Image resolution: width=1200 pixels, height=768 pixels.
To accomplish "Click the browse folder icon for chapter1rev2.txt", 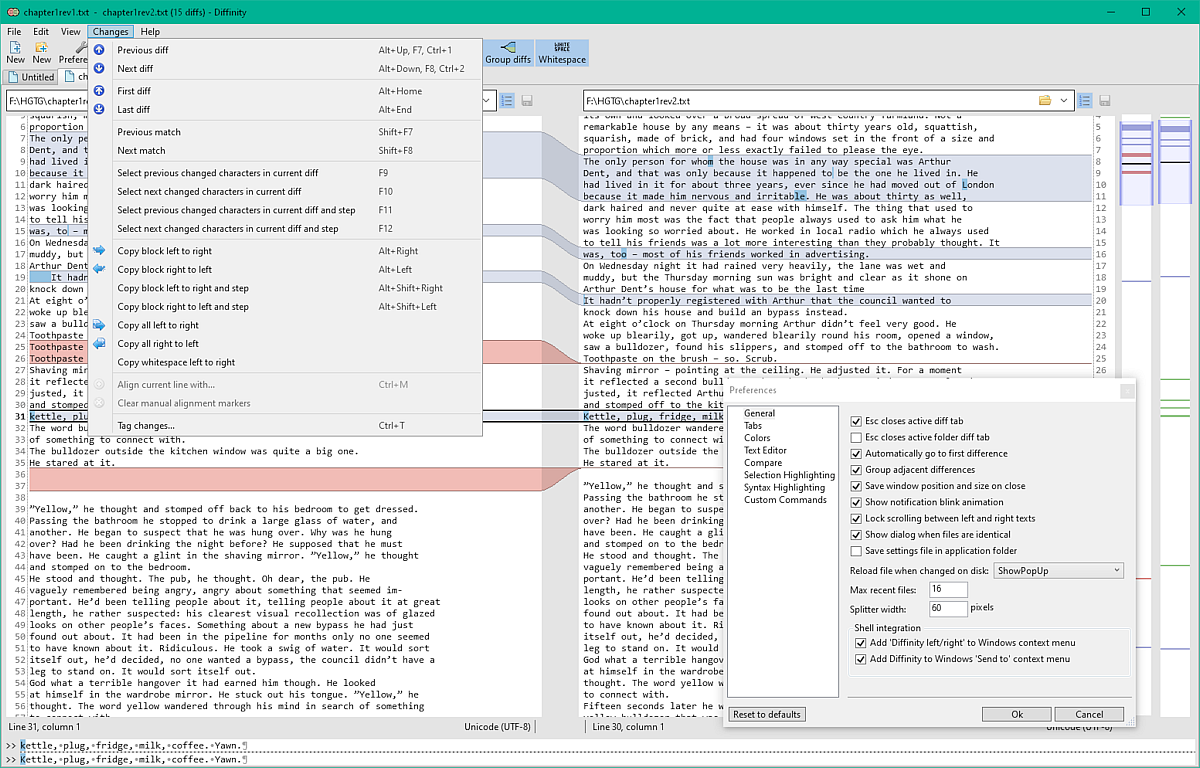I will (x=1045, y=101).
